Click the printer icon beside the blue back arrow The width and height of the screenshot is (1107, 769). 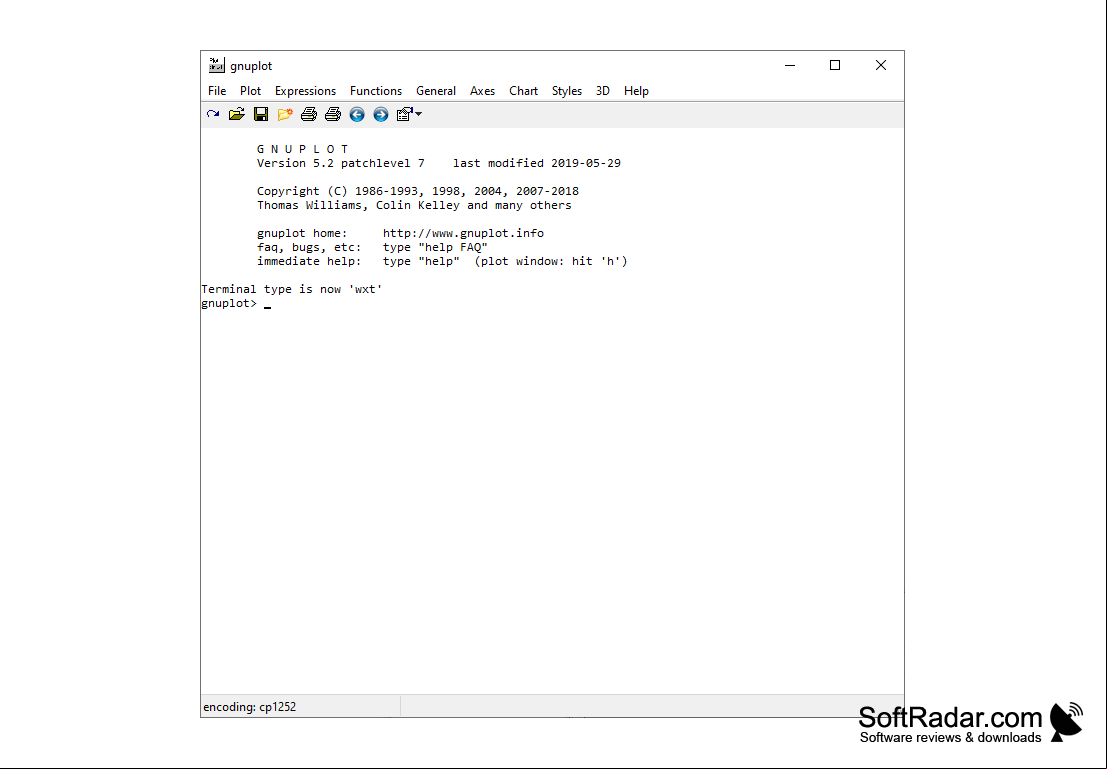333,114
